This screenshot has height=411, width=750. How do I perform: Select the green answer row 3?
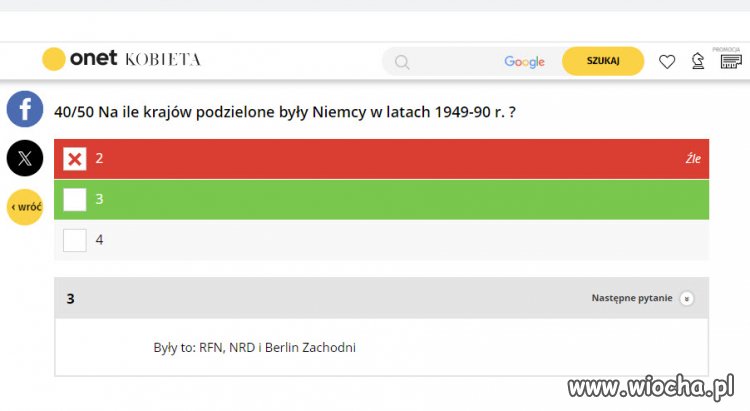pos(381,200)
